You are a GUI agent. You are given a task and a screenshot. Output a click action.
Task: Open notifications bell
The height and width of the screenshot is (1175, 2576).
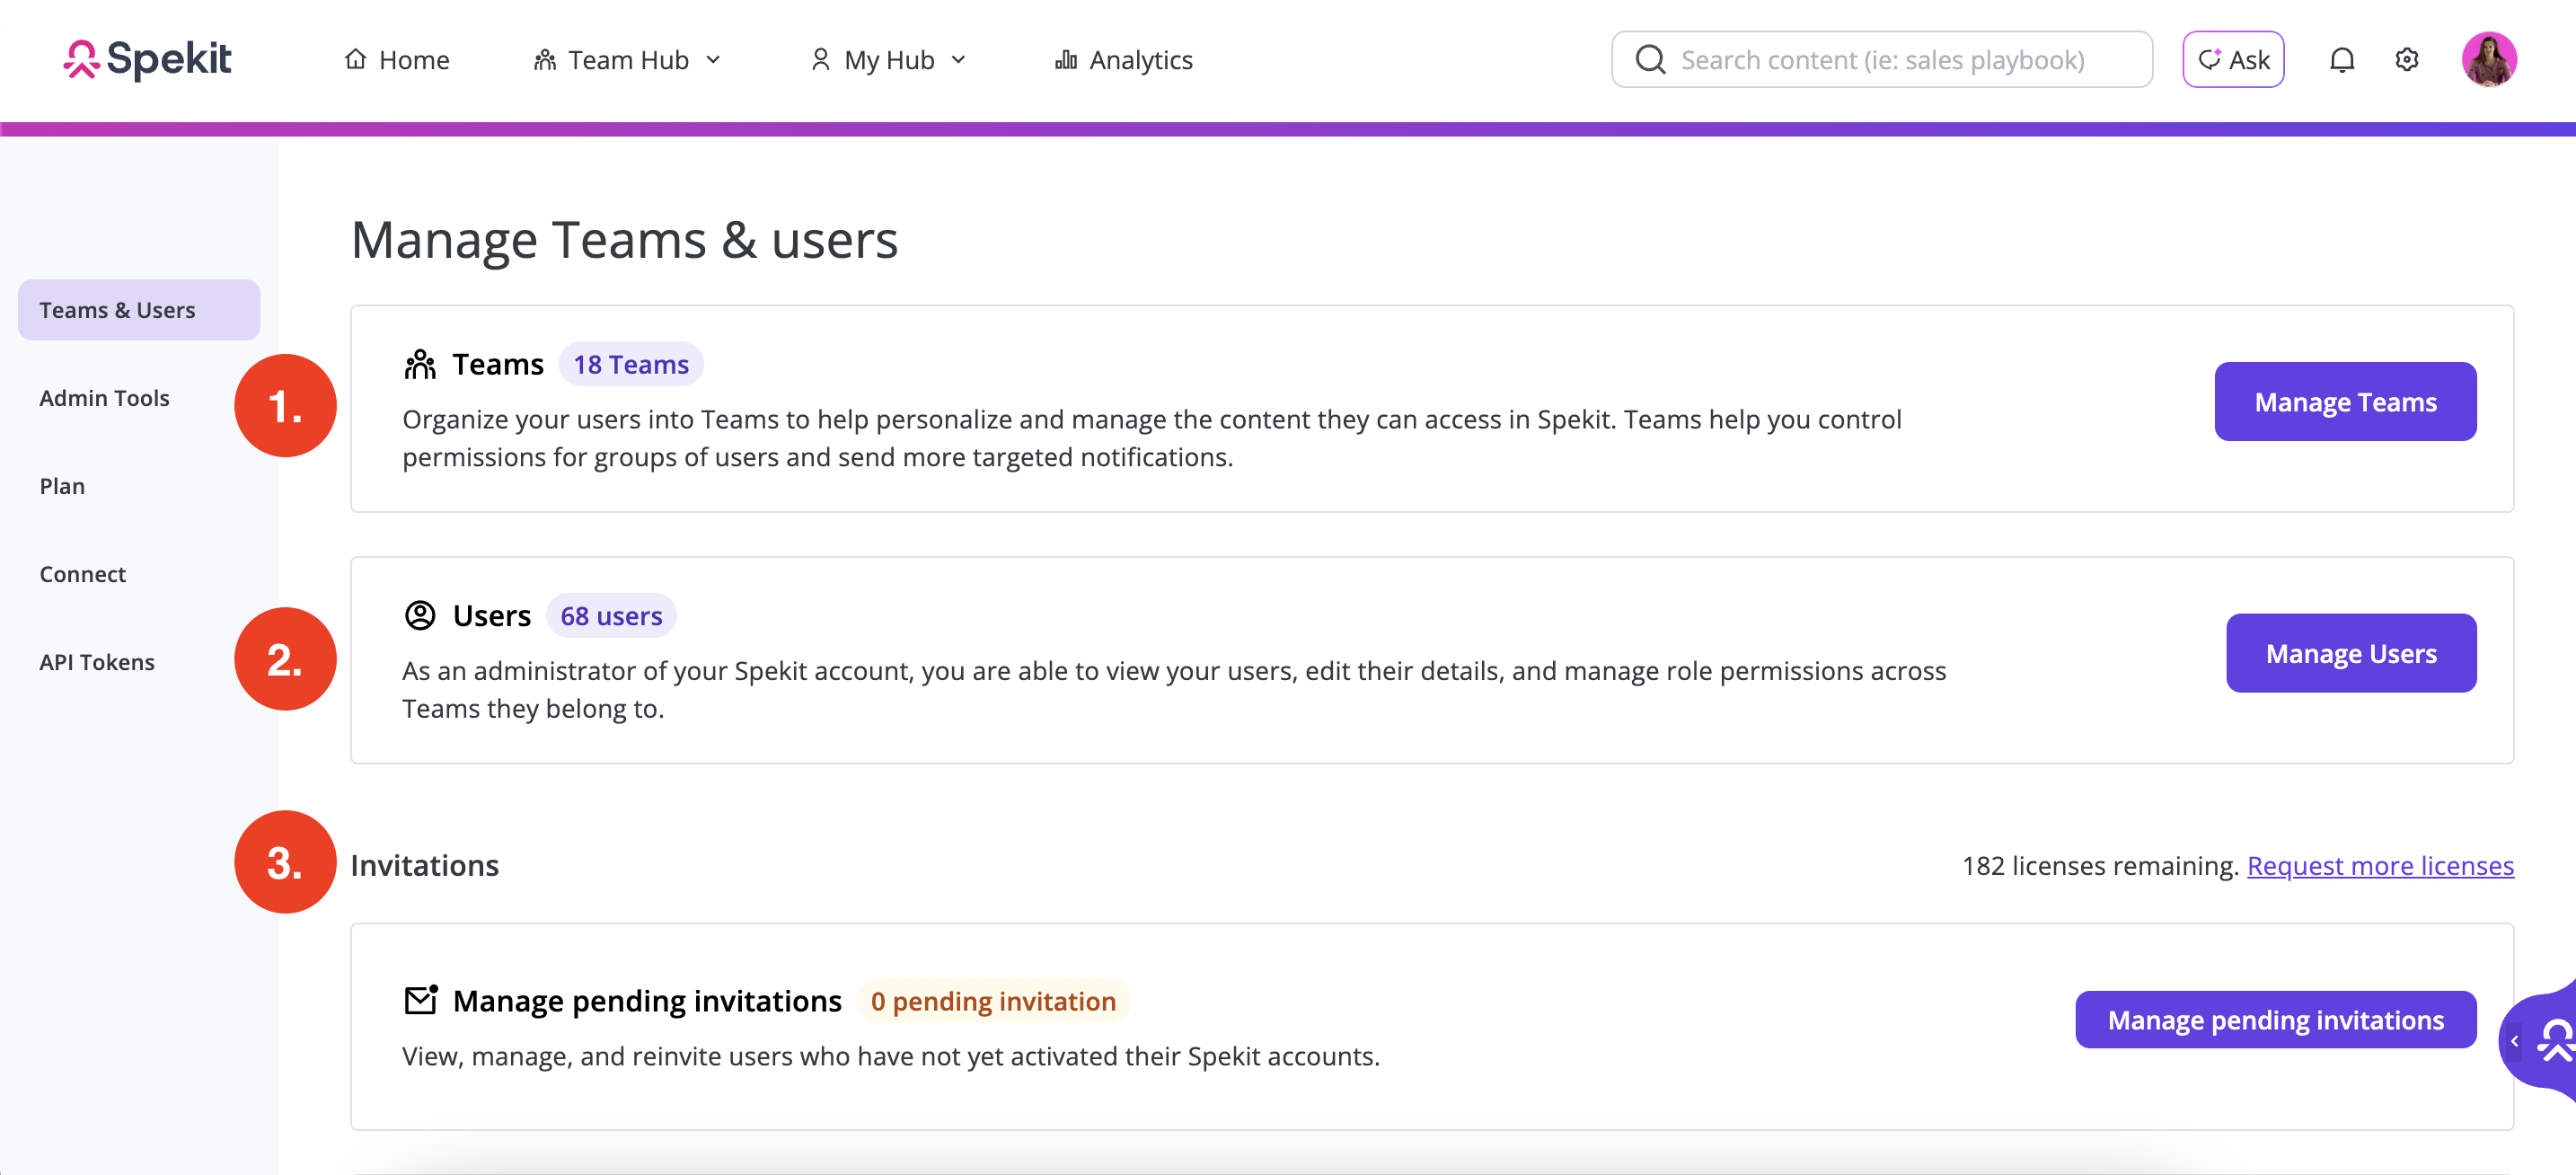coord(2342,60)
